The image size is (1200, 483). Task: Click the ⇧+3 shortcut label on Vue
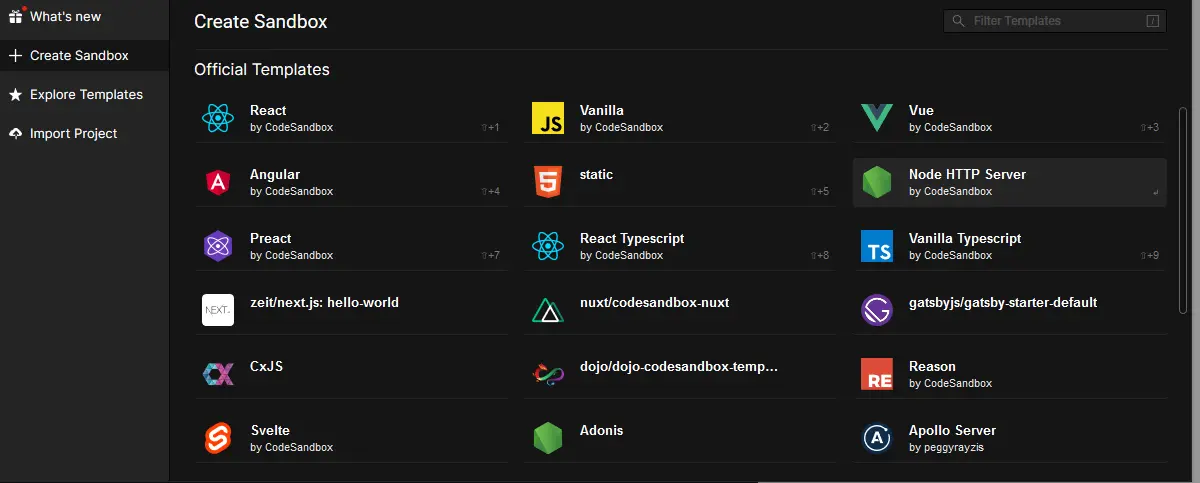click(1150, 128)
